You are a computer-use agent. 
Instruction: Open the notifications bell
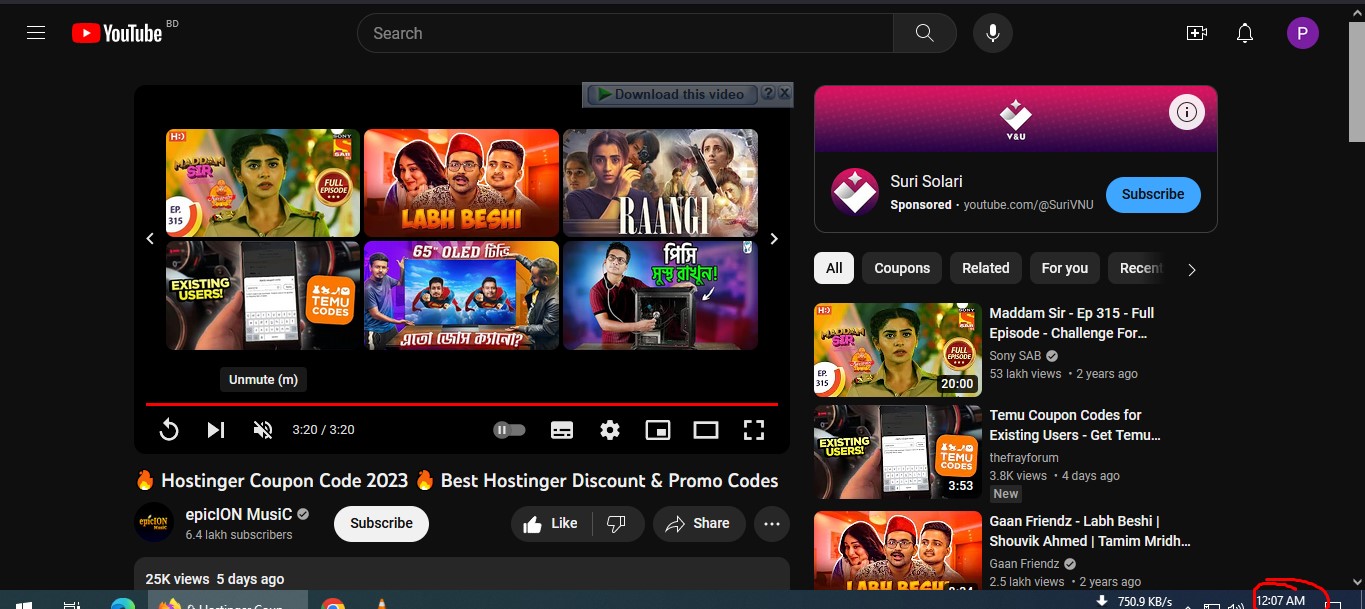pos(1245,33)
